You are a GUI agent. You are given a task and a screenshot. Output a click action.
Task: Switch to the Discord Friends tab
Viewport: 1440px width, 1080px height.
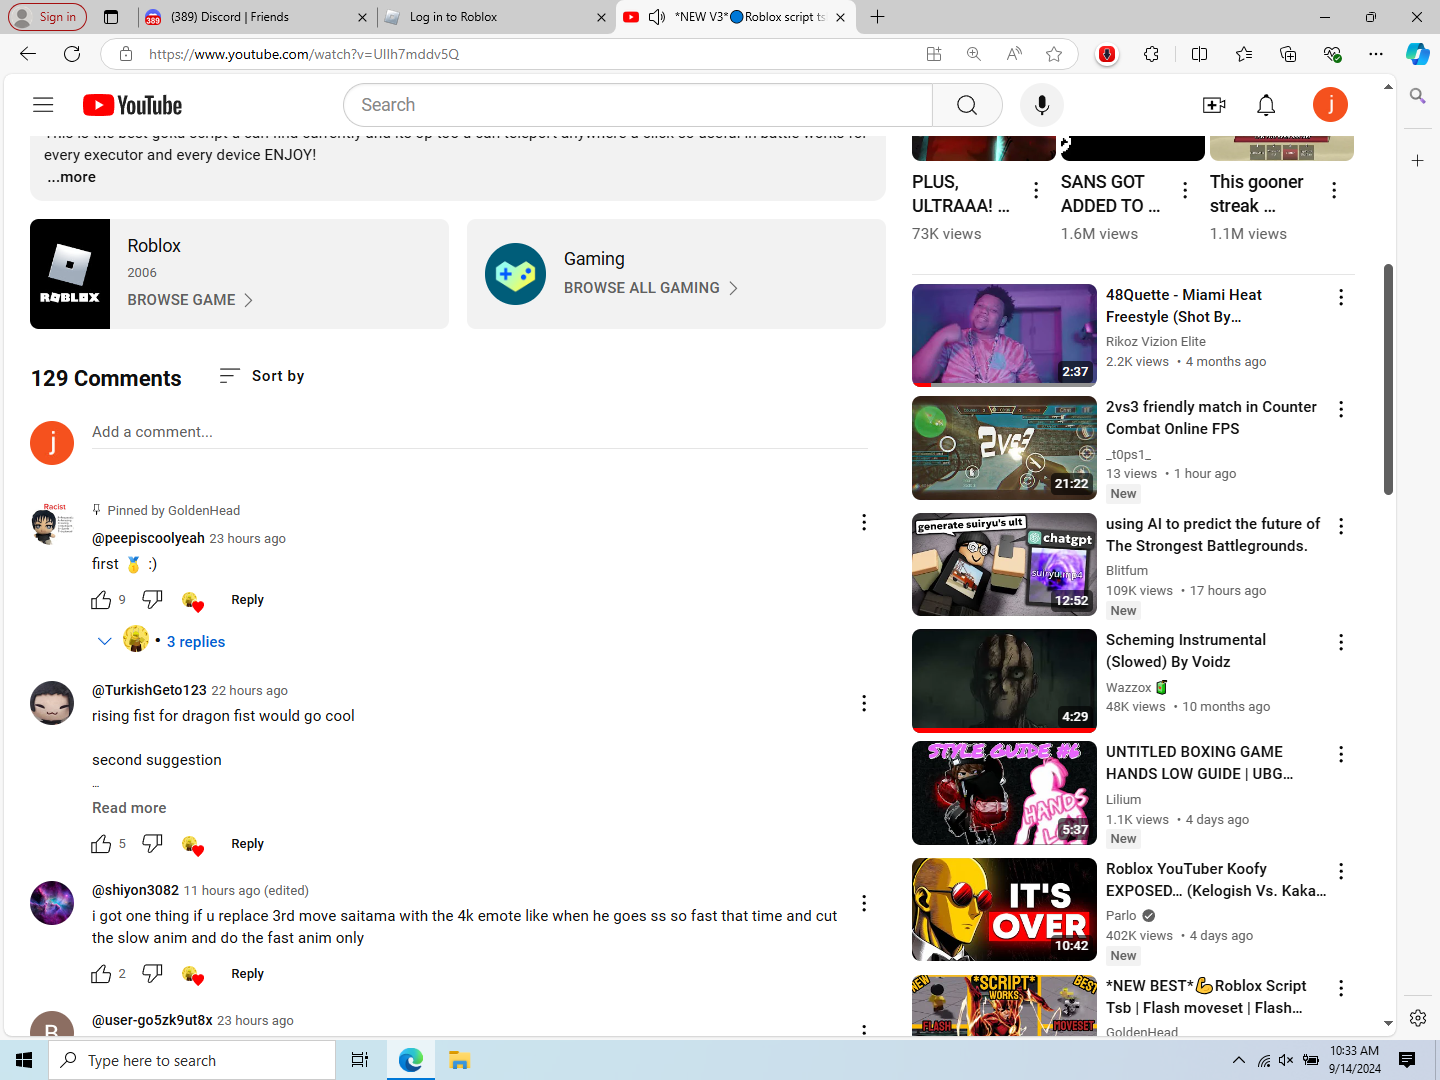[x=255, y=17]
